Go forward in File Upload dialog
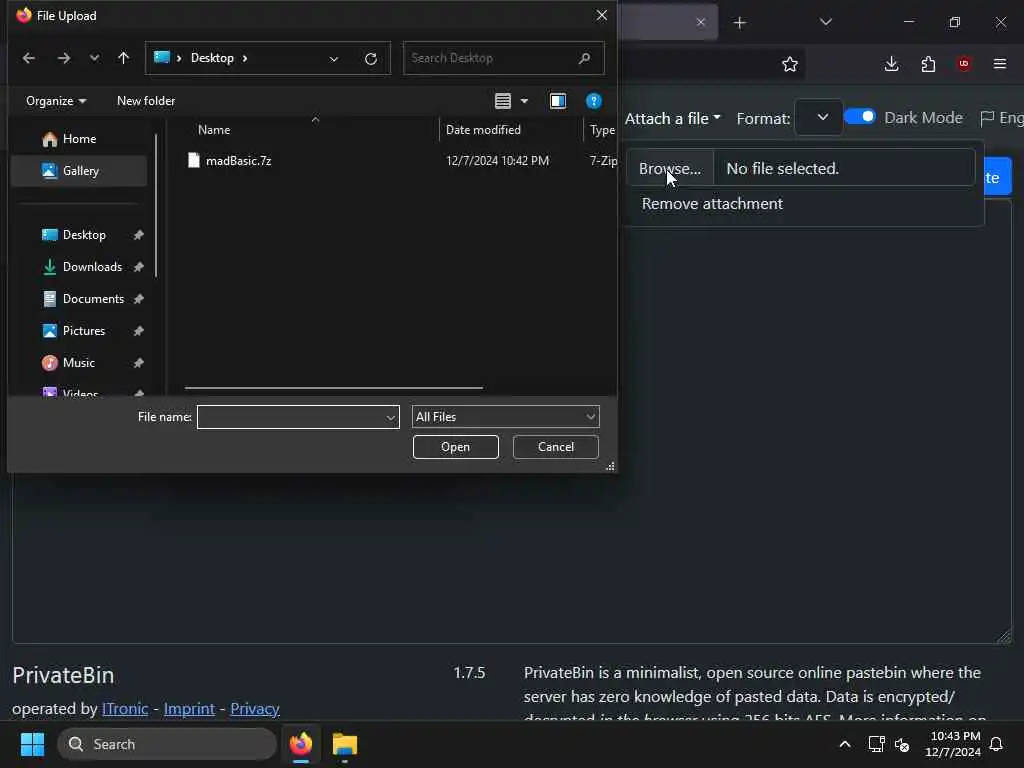 coord(63,58)
